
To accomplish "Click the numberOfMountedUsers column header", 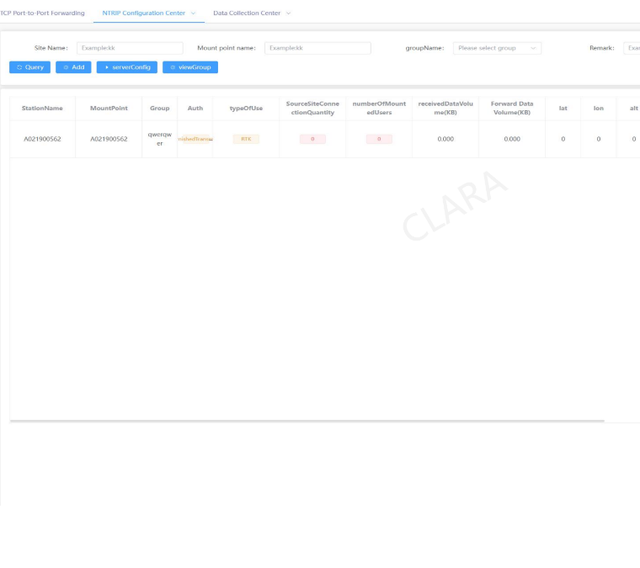I will click(379, 108).
